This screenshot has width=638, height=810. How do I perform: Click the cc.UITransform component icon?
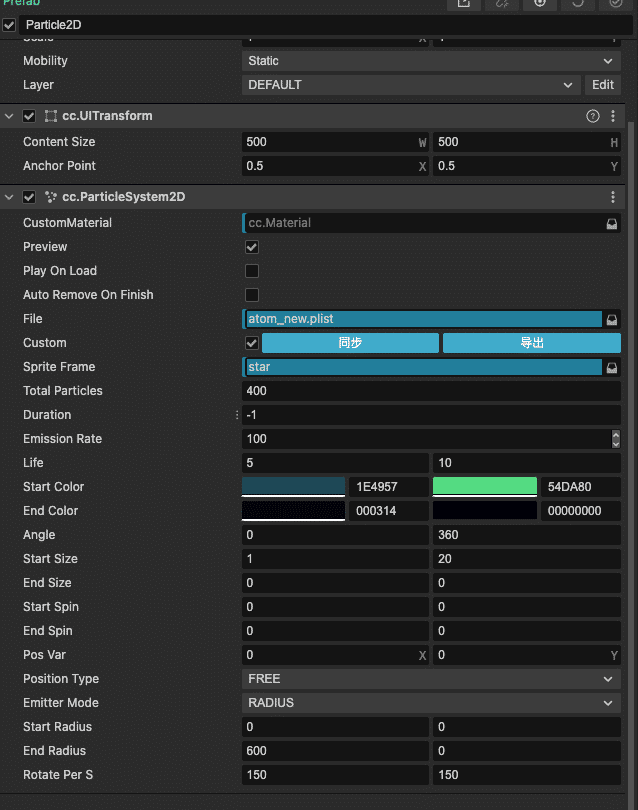coord(51,116)
